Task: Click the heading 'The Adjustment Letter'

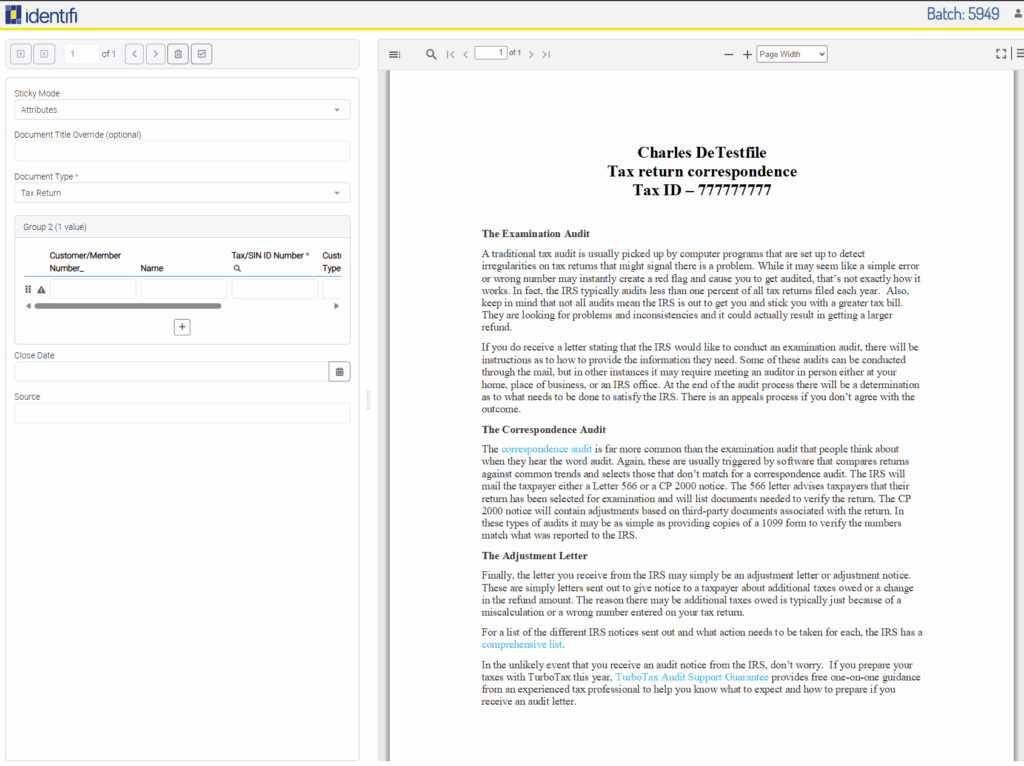Action: point(534,556)
